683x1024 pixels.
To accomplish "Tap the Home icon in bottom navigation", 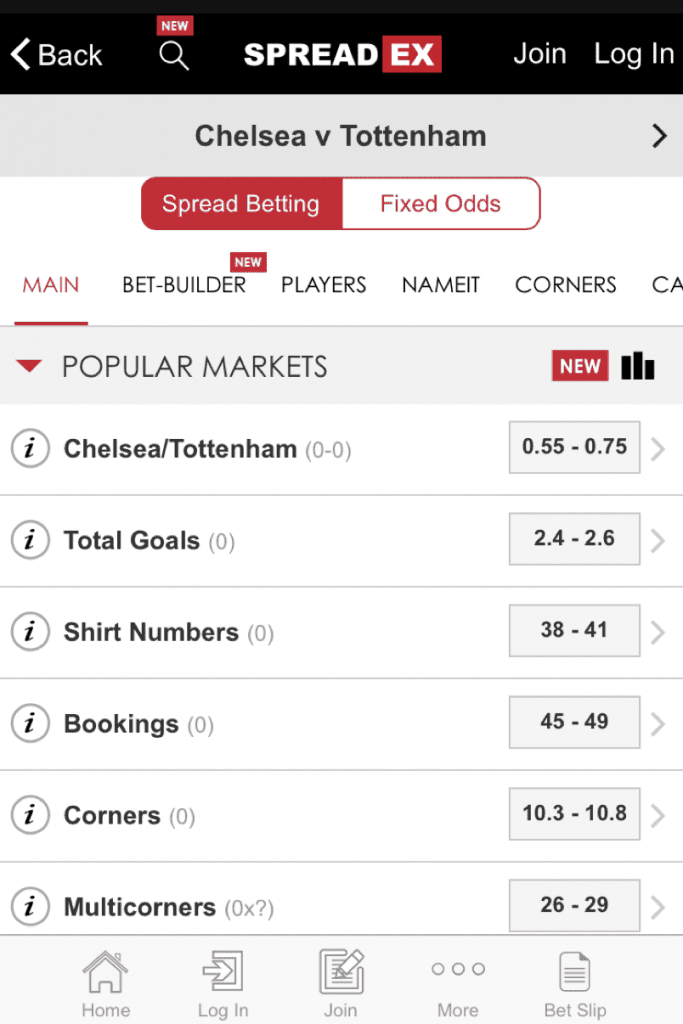I will 105,970.
